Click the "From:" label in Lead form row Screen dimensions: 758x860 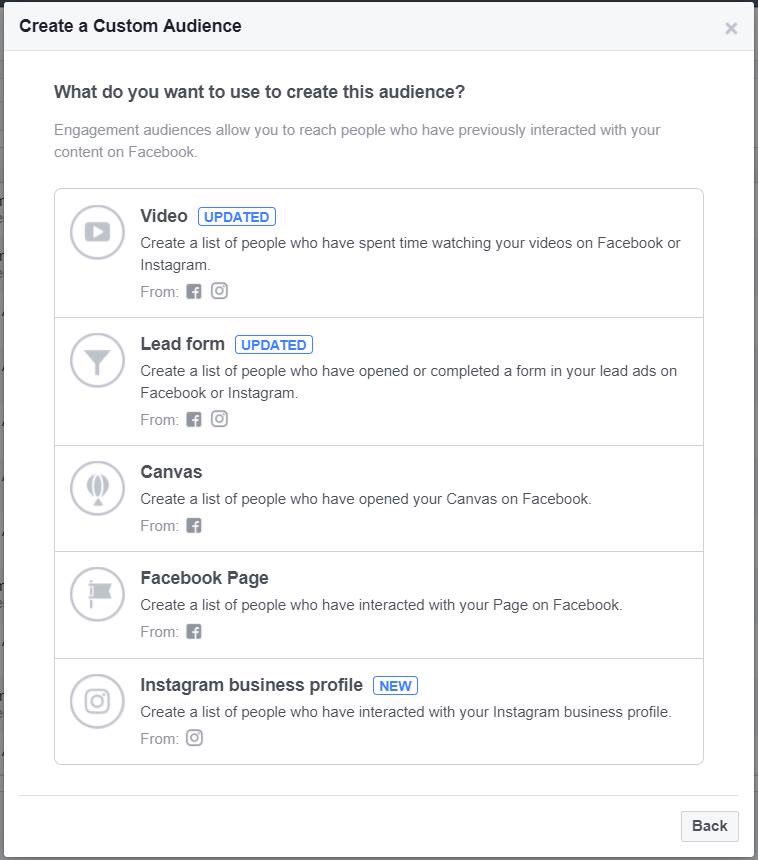160,420
